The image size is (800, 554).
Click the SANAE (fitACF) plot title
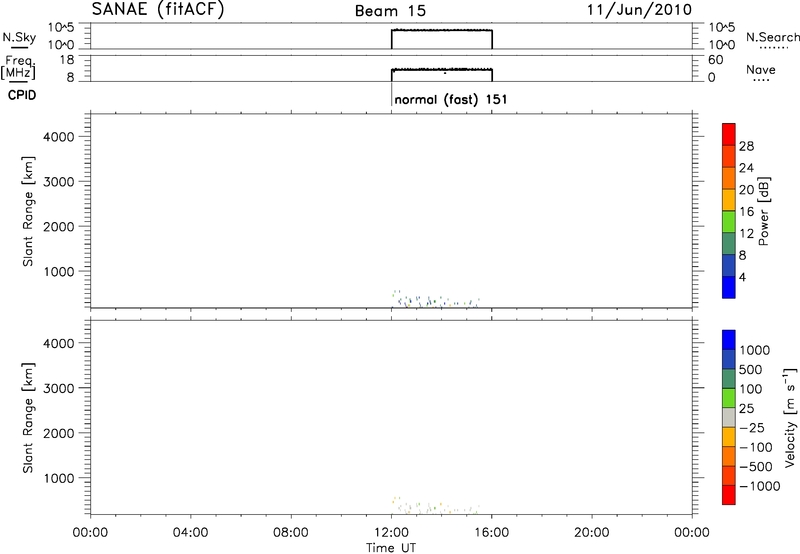[x=158, y=10]
